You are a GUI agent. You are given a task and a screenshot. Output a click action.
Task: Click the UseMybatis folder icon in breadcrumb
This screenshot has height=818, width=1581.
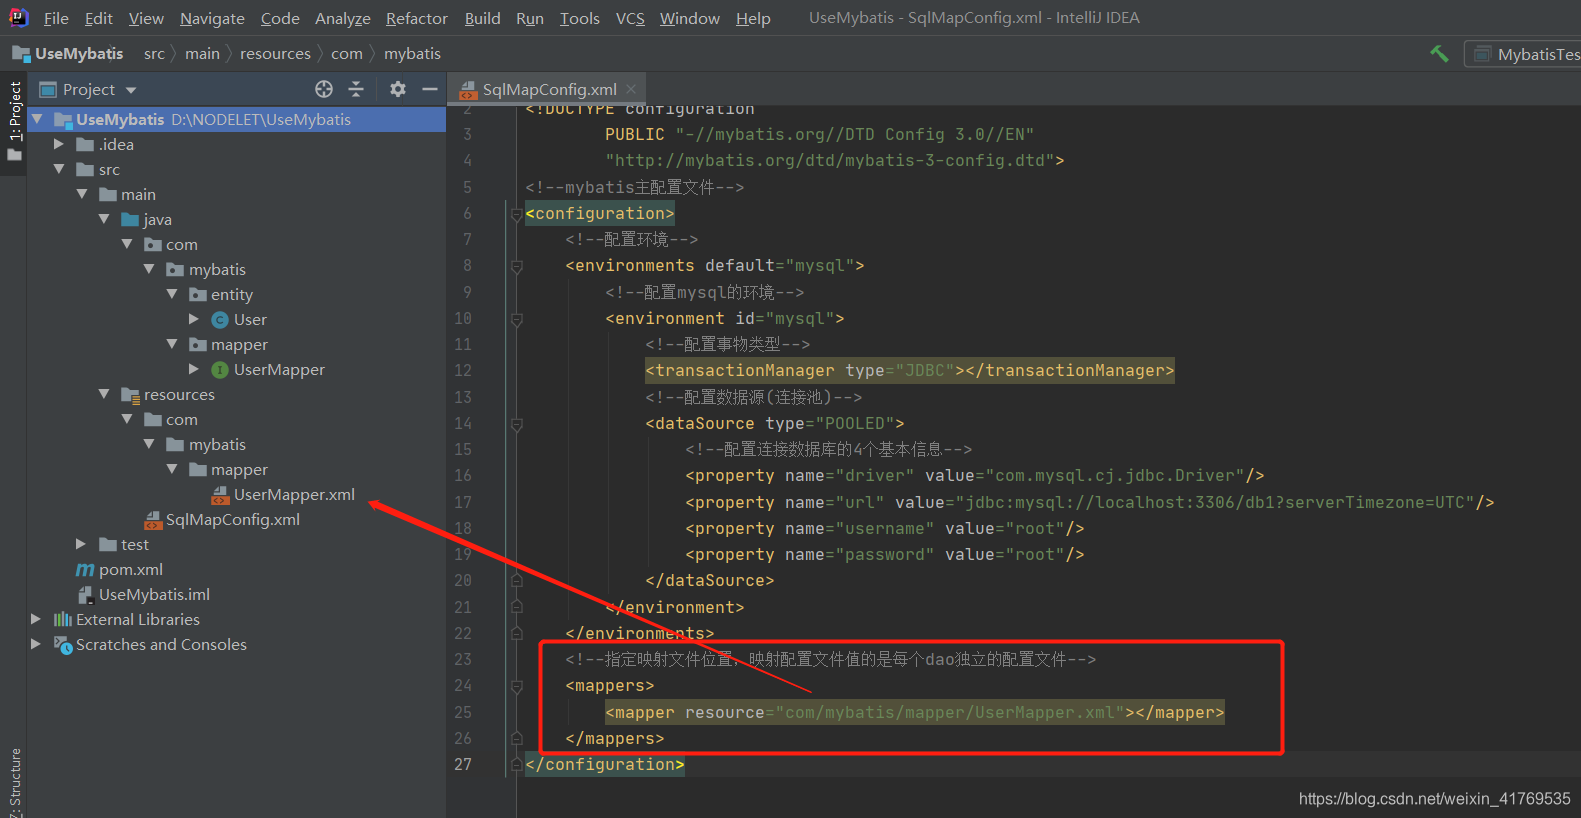coord(21,54)
